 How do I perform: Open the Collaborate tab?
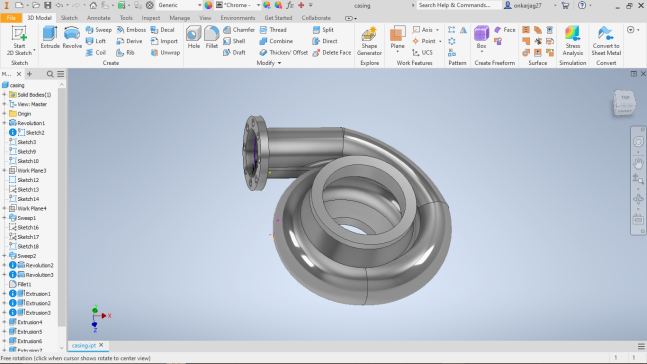316,18
